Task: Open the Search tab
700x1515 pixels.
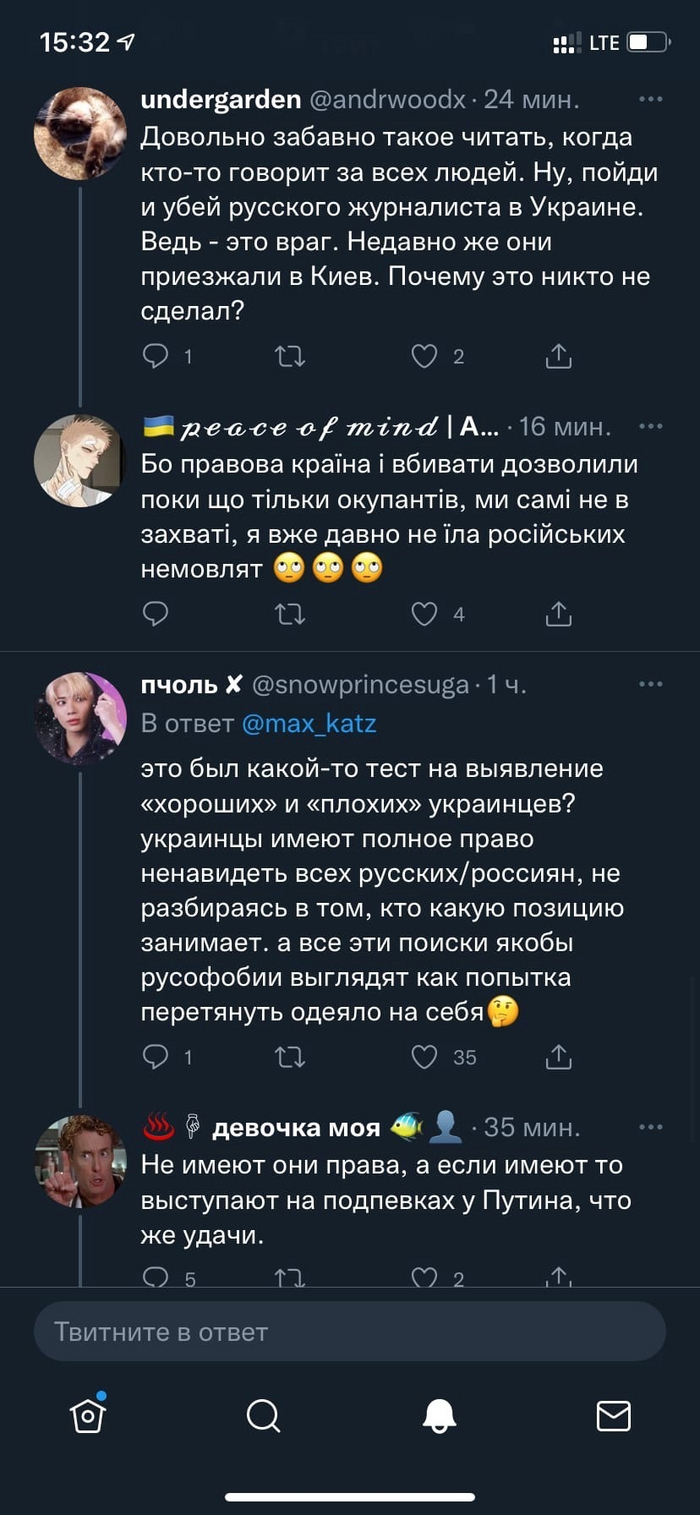Action: click(263, 1414)
